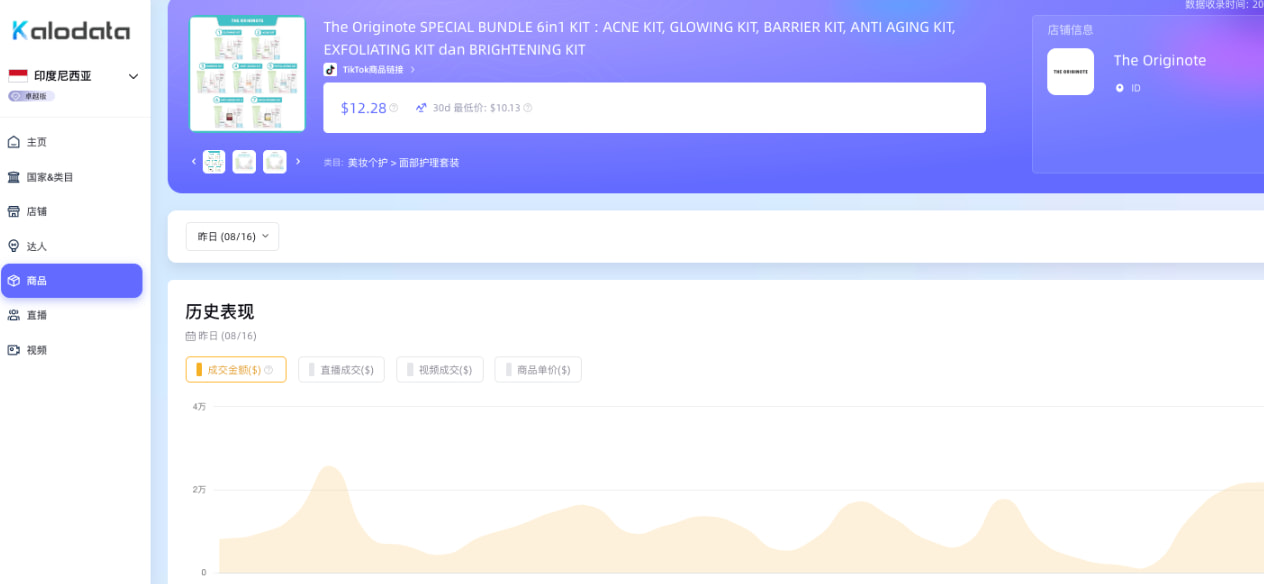1264x584 pixels.
Task: Click the Kalodata logo
Action: click(x=70, y=31)
